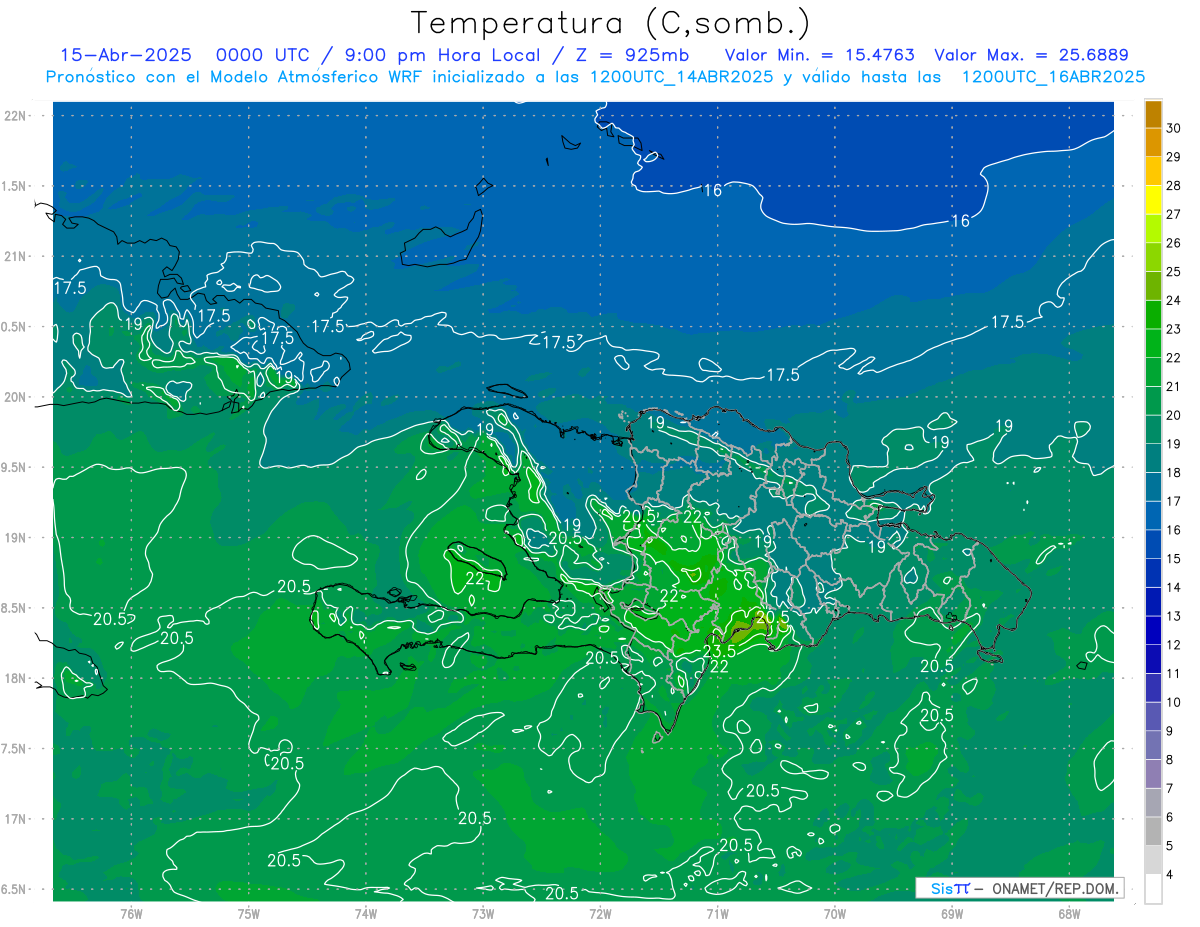Click the 69W longitude axis label
Viewport: 1200px width, 927px height.
click(x=952, y=913)
